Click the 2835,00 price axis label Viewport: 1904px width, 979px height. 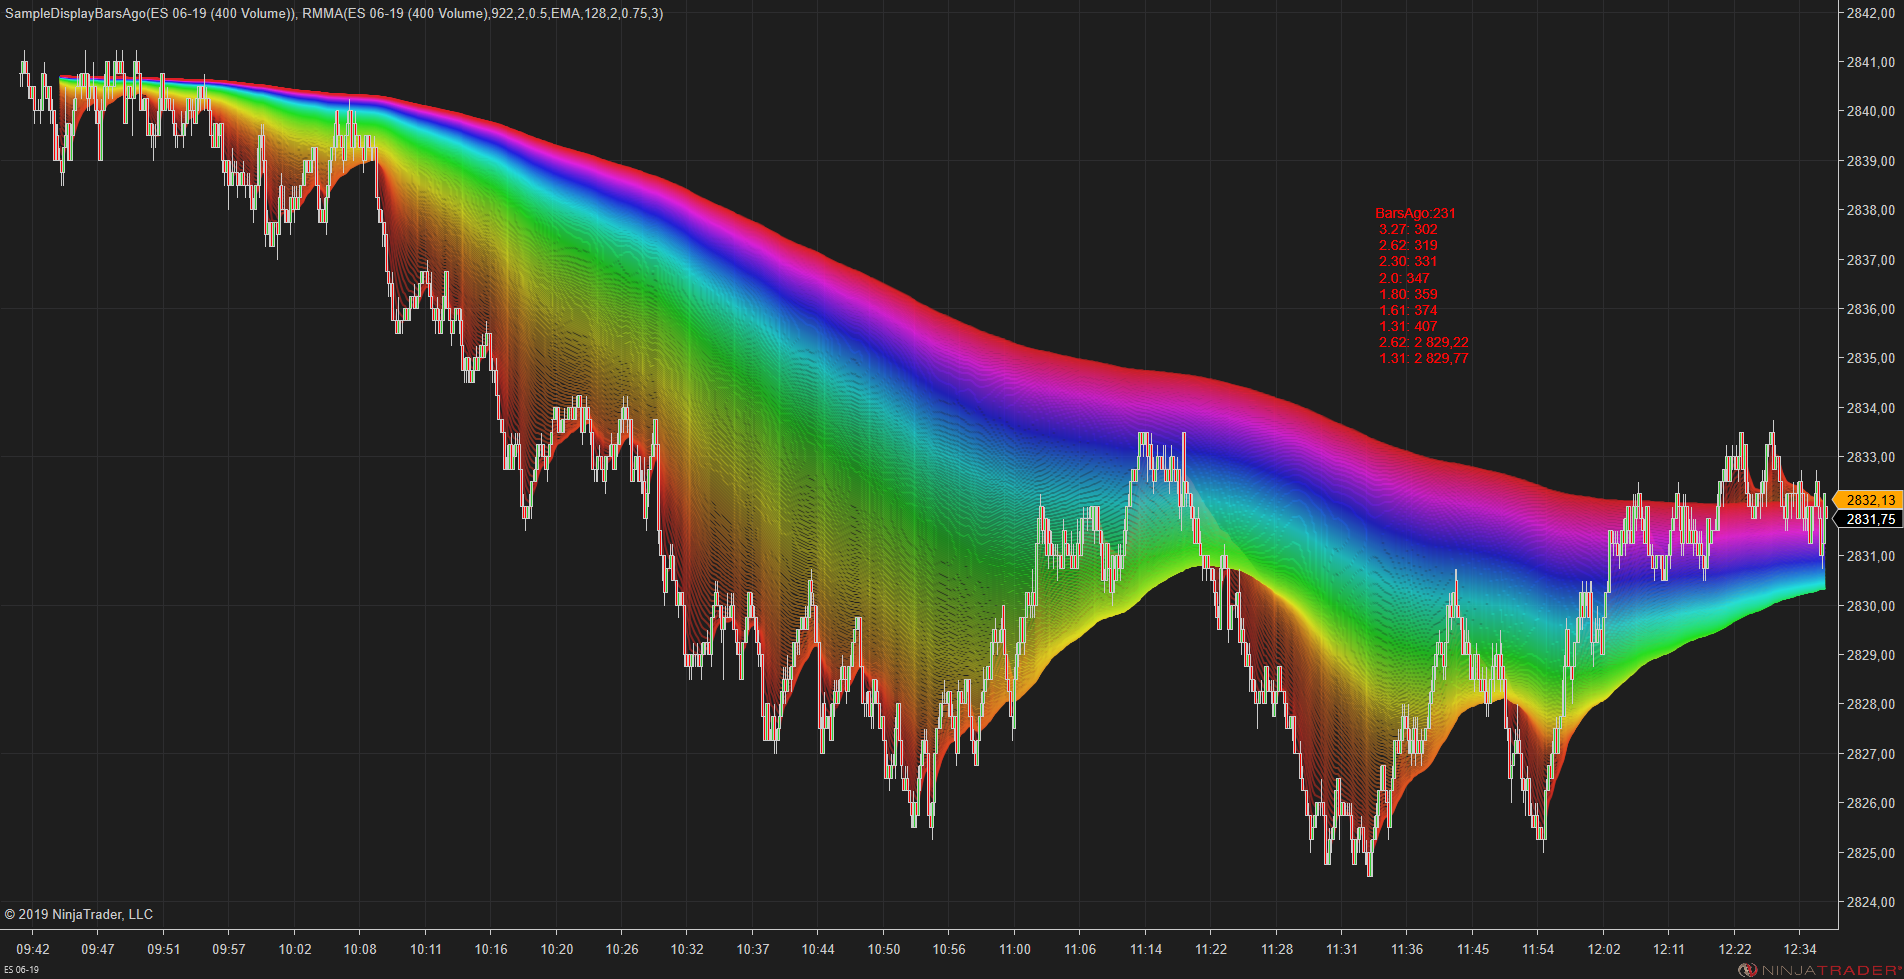pos(1870,358)
